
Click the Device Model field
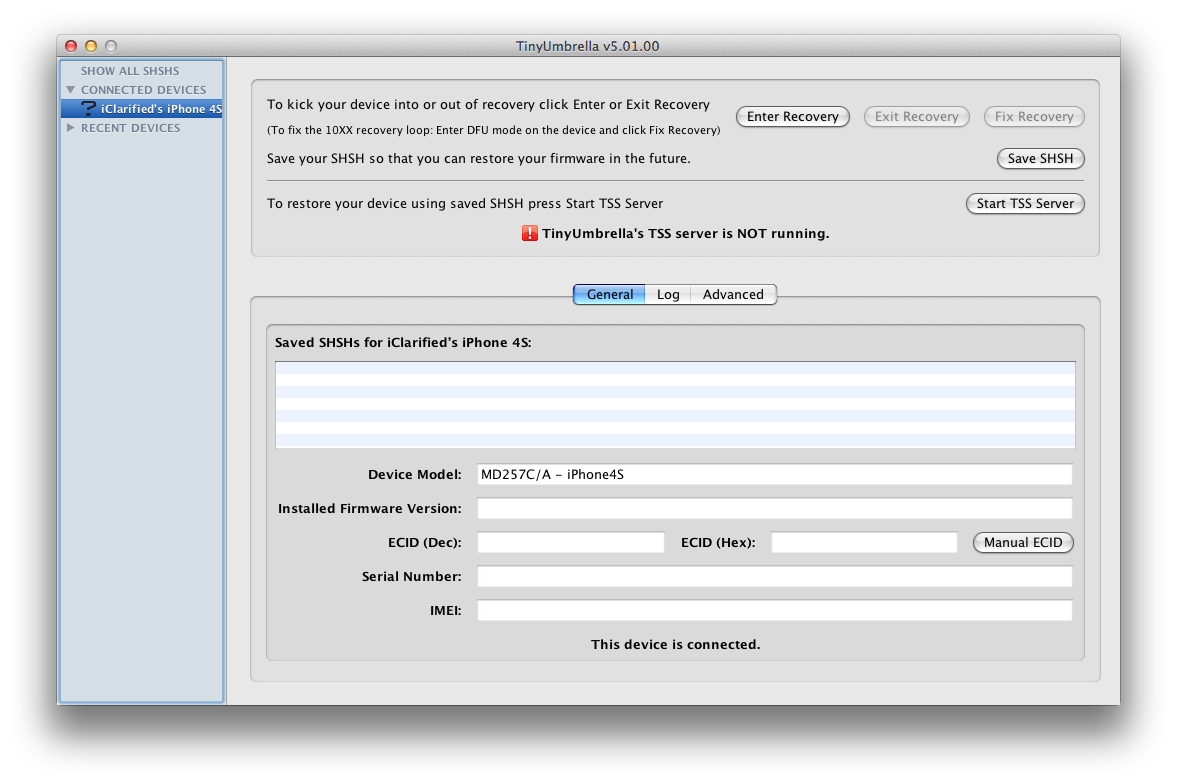(774, 475)
